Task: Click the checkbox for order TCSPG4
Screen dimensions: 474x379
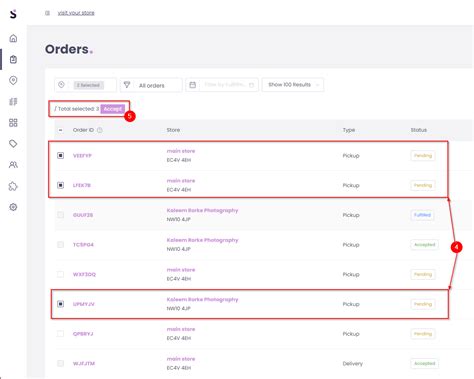Action: pos(60,244)
